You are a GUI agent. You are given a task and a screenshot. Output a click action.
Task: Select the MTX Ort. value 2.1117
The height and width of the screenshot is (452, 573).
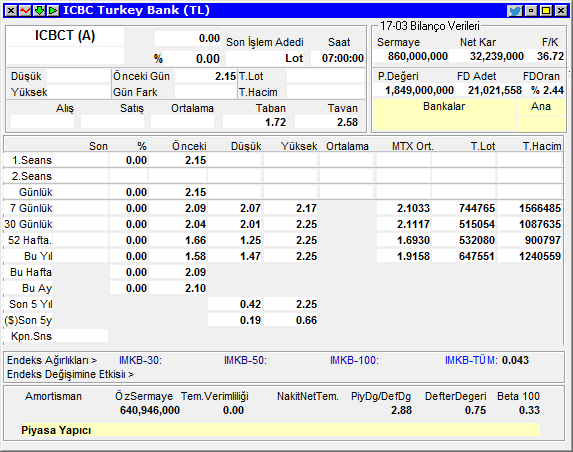click(x=413, y=224)
